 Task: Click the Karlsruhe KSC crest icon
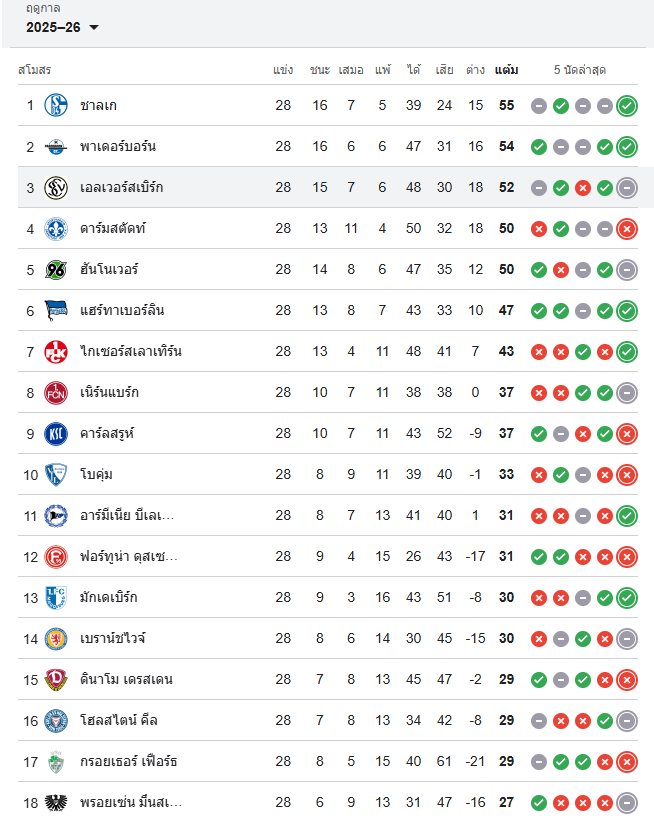55,433
